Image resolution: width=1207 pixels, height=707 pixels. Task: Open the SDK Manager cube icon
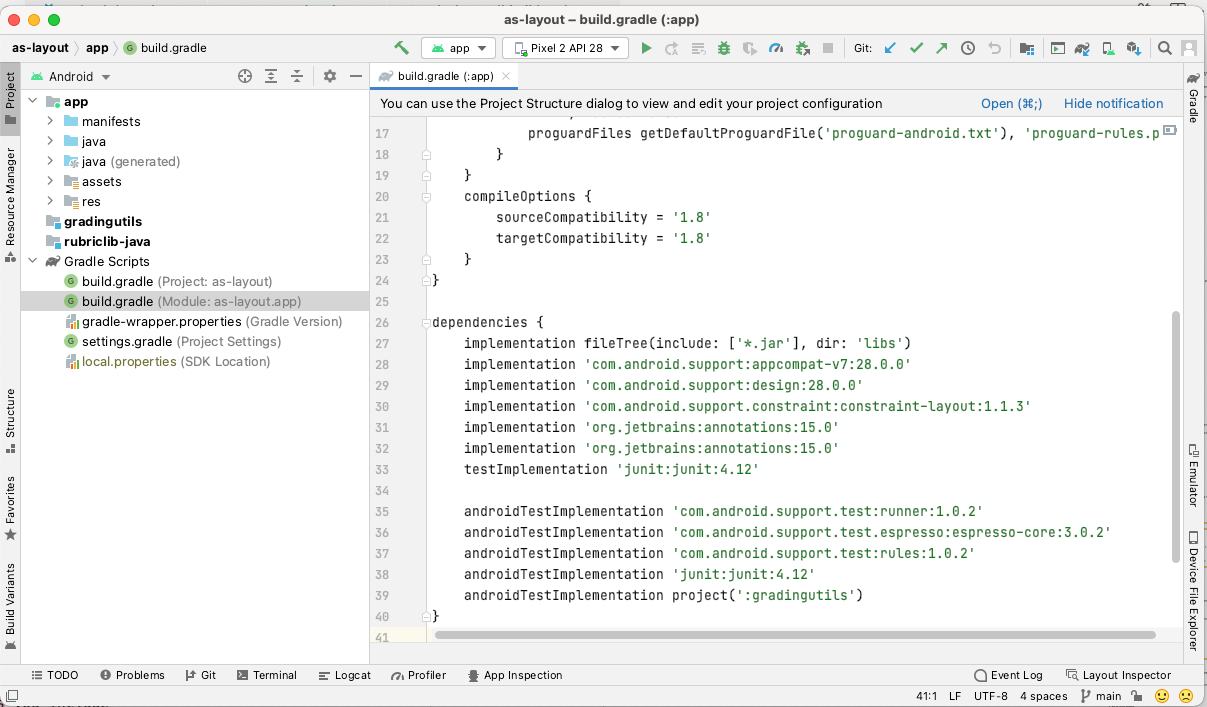[x=1133, y=48]
